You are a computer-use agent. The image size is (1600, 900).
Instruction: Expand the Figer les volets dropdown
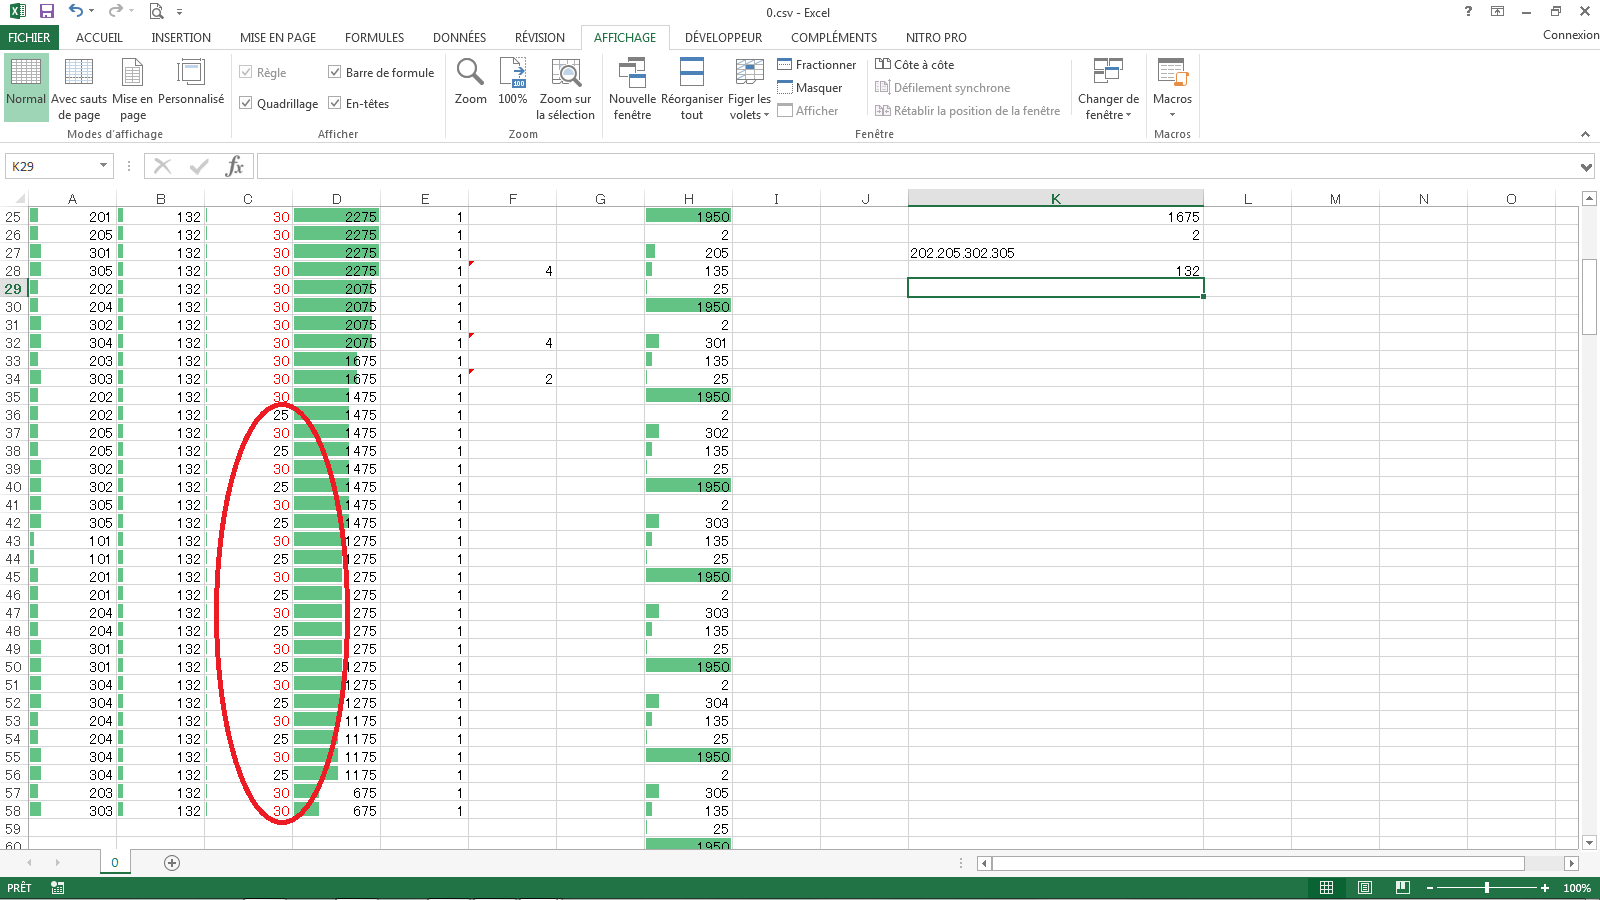[x=749, y=106]
